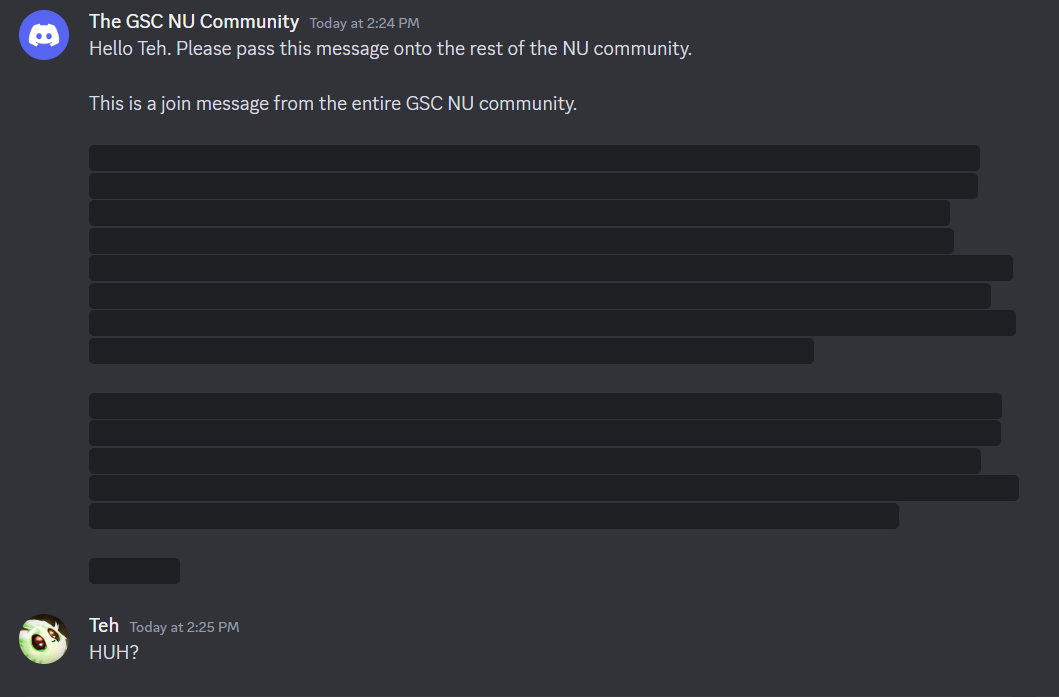The width and height of the screenshot is (1059, 697).
Task: Reveal first line of the second spoiler paragraph
Action: [x=545, y=406]
